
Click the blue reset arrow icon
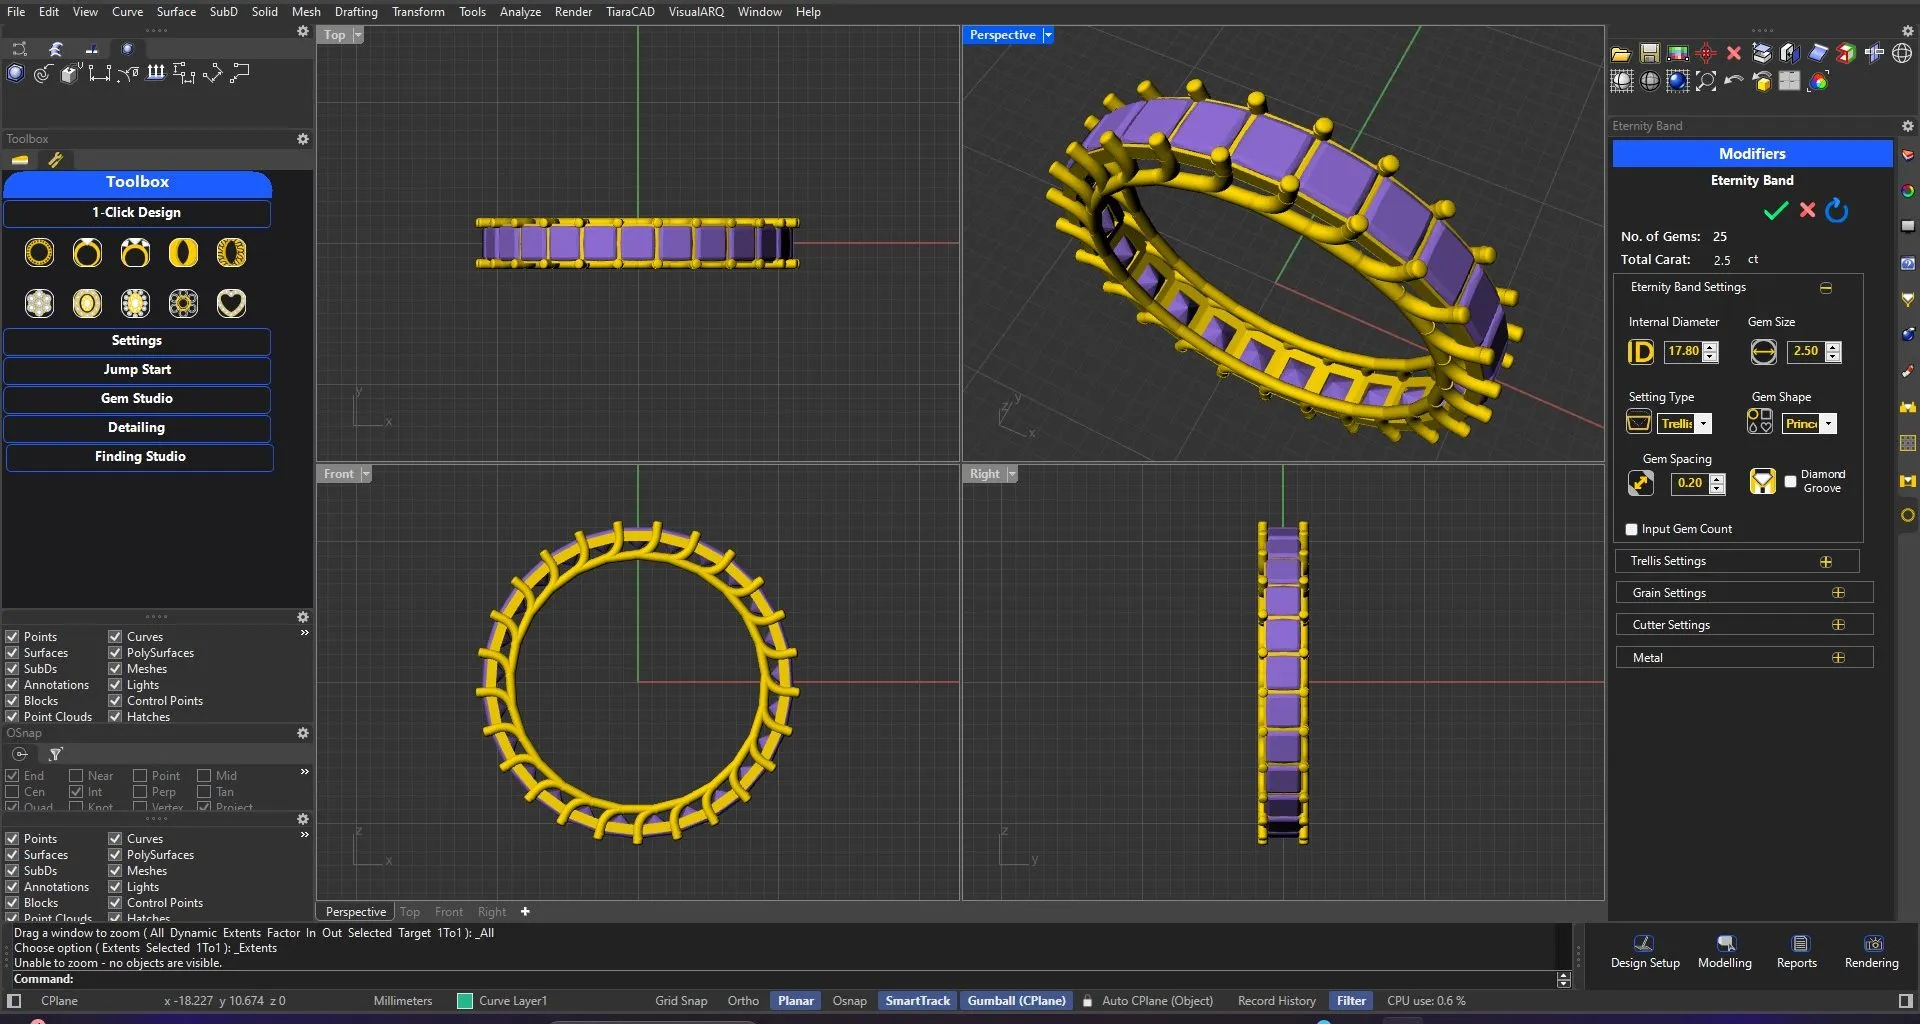pyautogui.click(x=1837, y=211)
